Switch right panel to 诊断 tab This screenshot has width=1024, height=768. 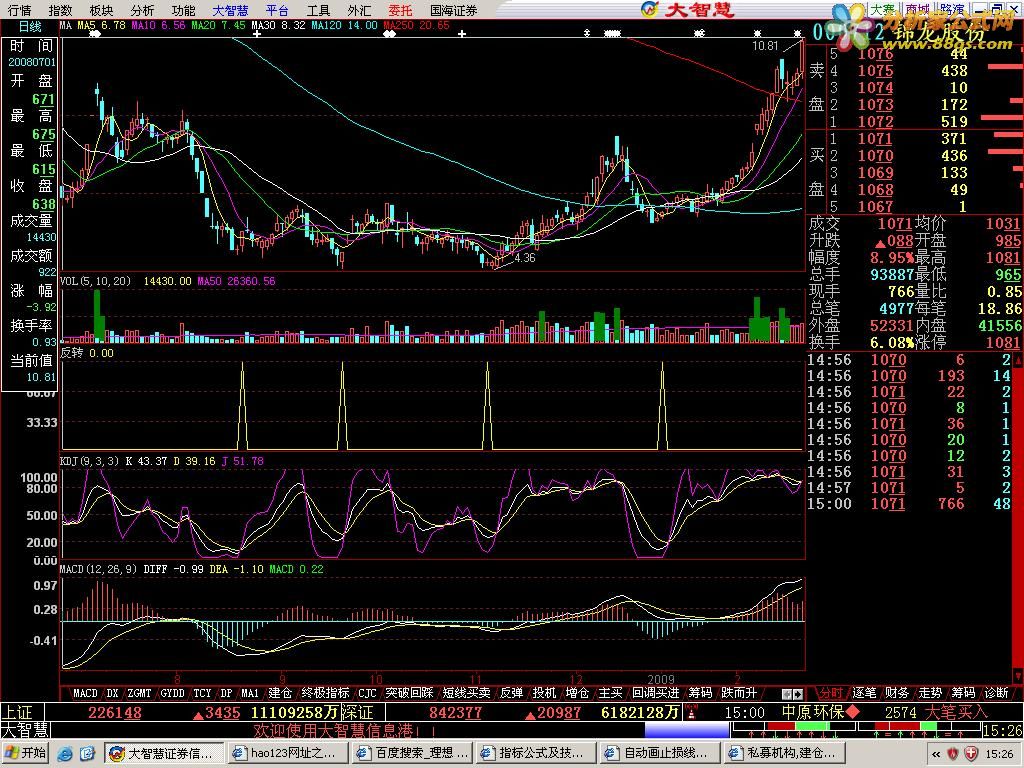pyautogui.click(x=997, y=693)
